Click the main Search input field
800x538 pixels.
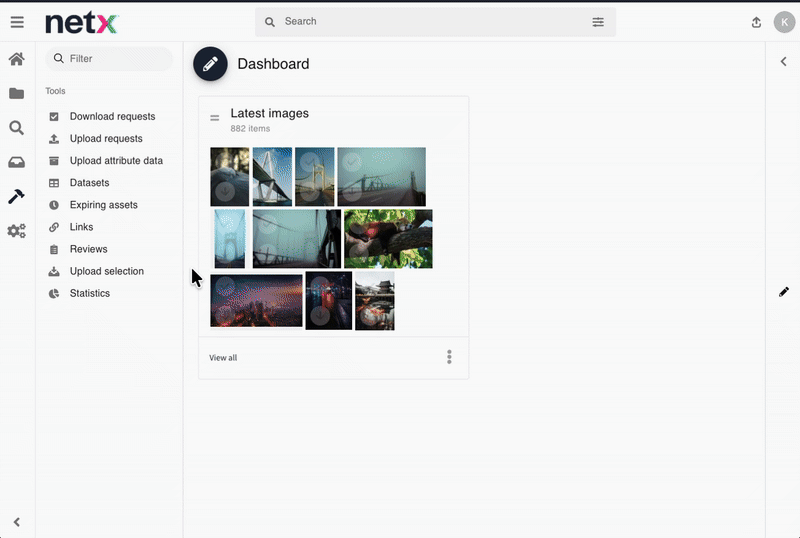(430, 22)
